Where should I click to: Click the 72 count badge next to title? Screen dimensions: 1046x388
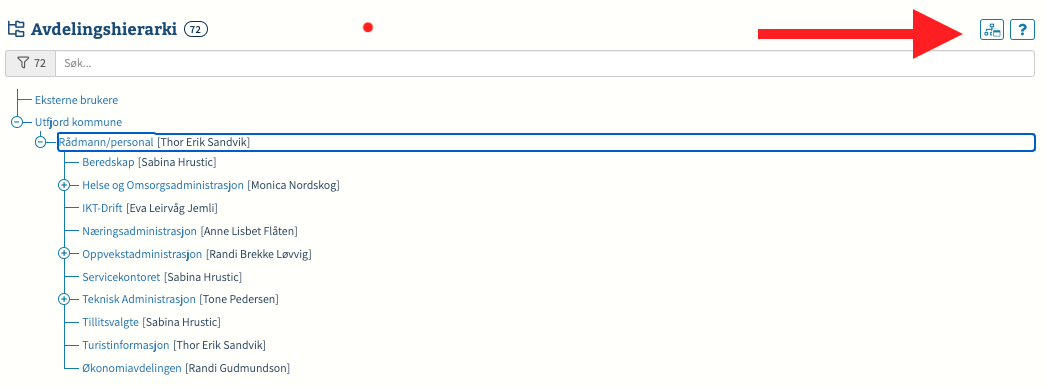point(196,29)
